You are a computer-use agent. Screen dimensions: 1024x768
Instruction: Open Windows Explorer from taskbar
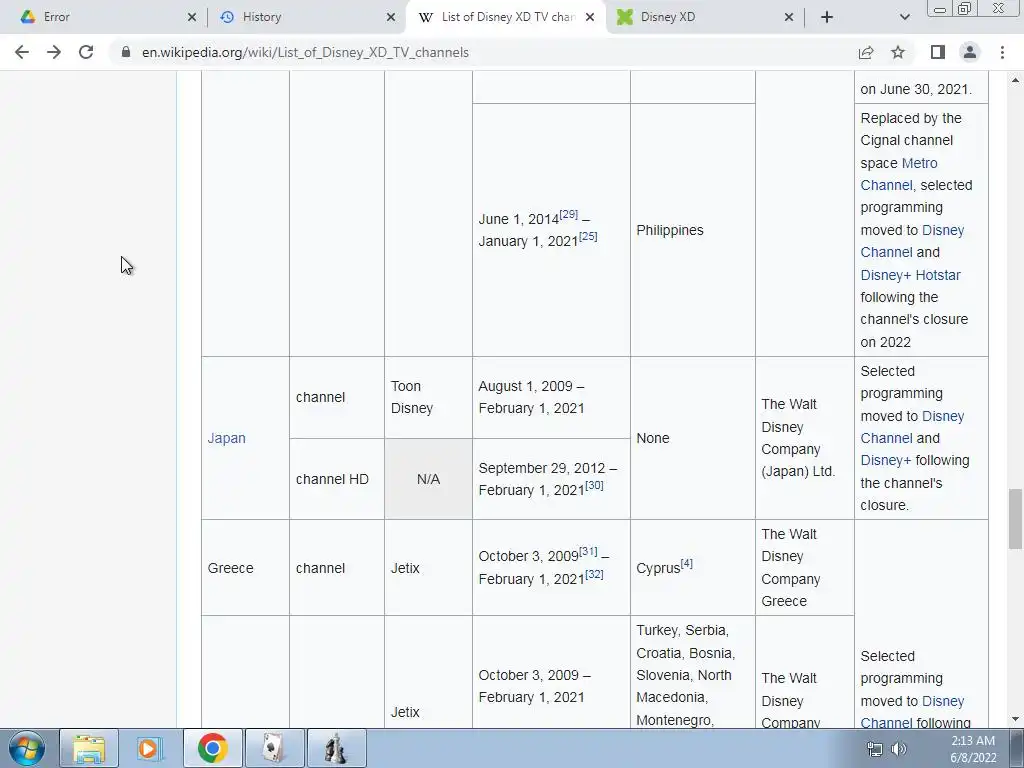click(89, 748)
